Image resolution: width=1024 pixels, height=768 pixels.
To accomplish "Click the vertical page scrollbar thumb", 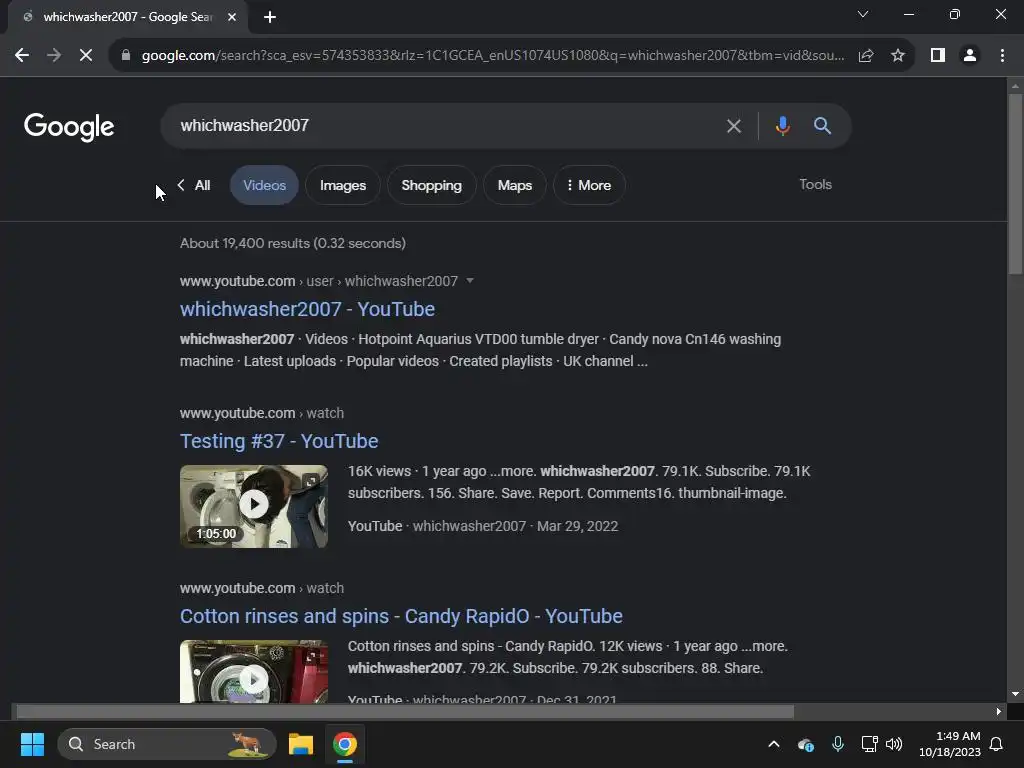I will coord(1015,184).
